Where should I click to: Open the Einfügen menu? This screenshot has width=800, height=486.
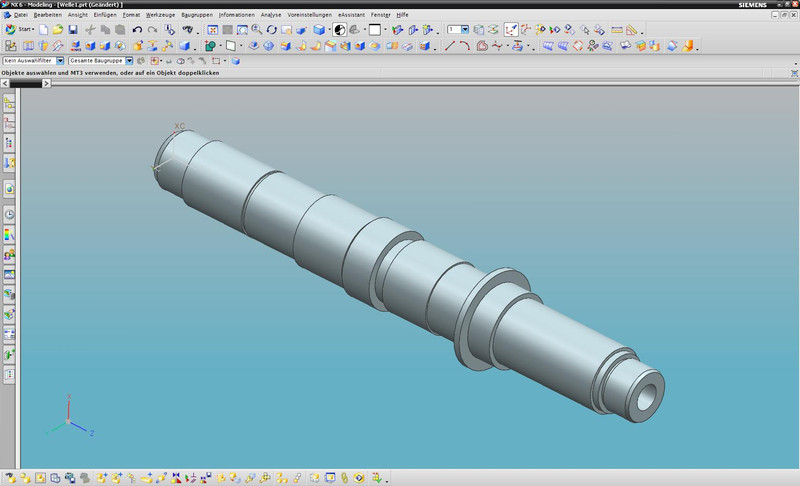[104, 16]
